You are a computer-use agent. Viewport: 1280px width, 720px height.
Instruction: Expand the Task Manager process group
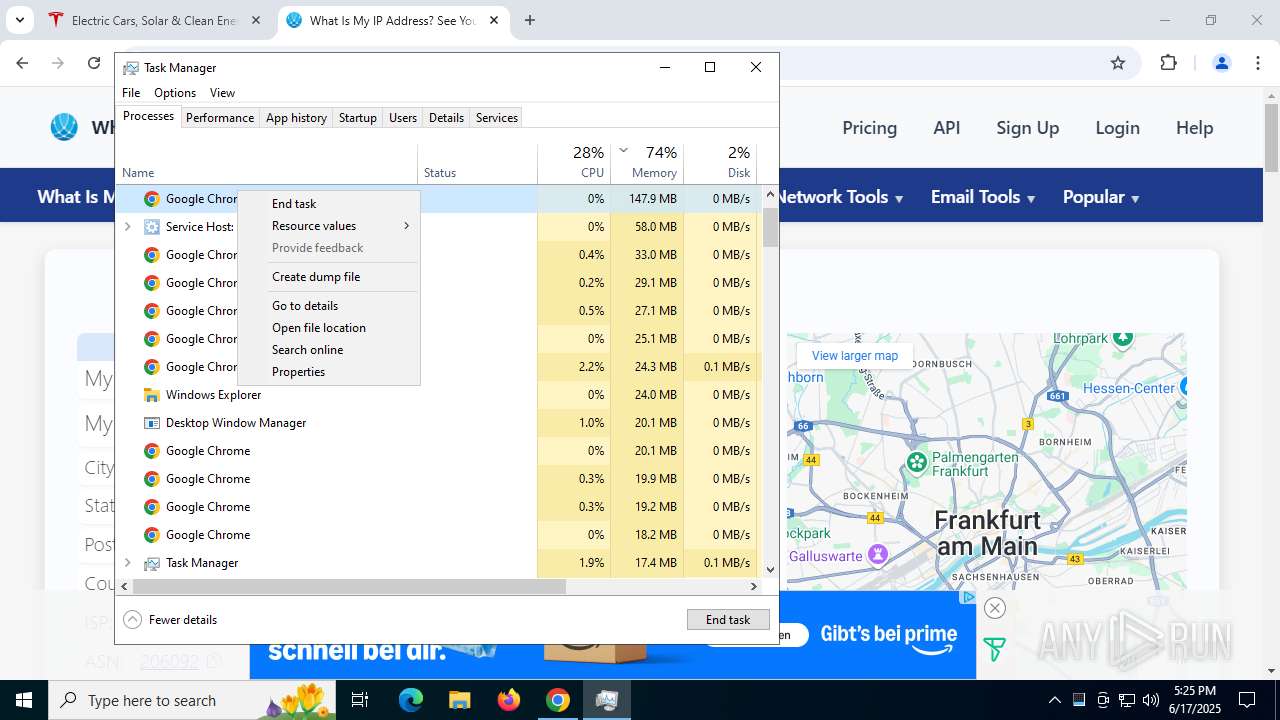tap(127, 563)
